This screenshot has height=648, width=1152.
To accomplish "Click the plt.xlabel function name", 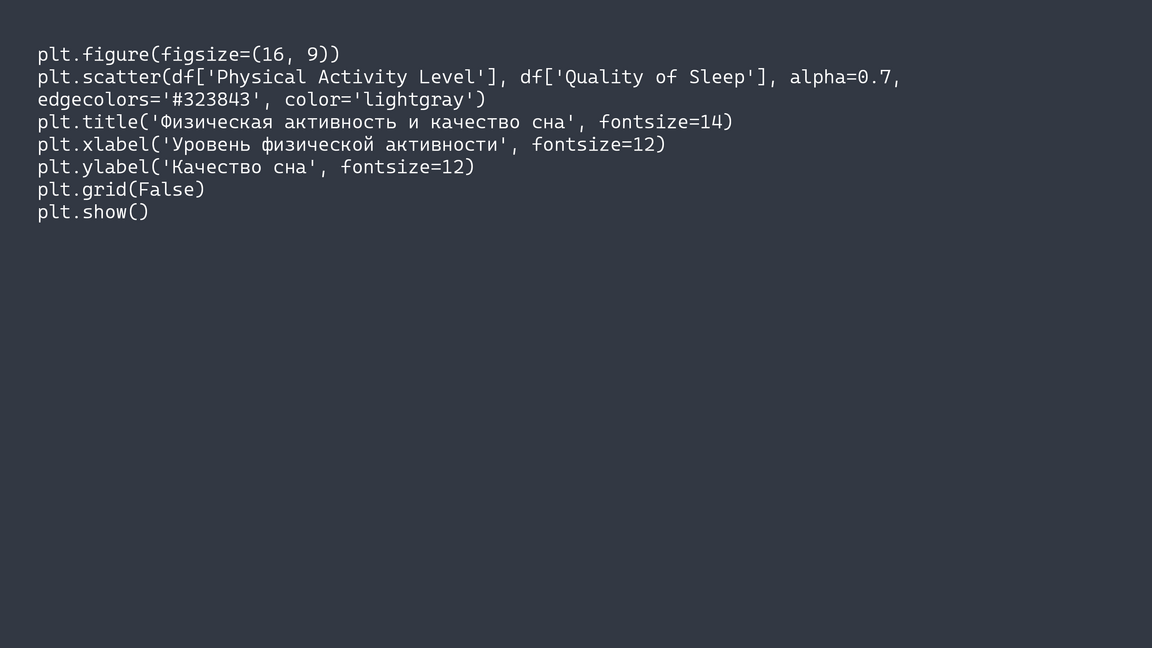I will tap(93, 144).
